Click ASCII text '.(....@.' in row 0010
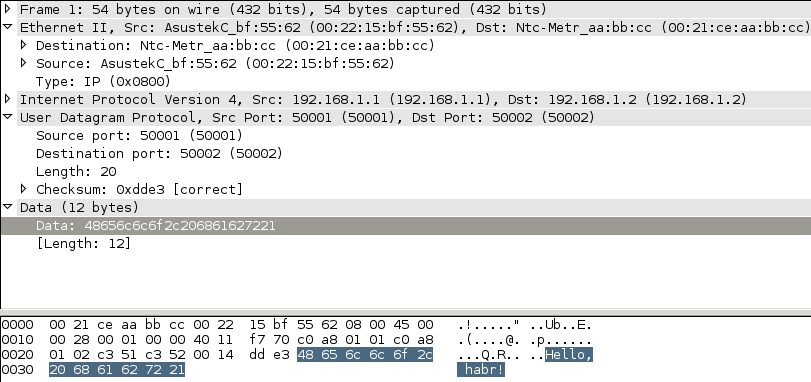811x382 pixels. coord(489,340)
